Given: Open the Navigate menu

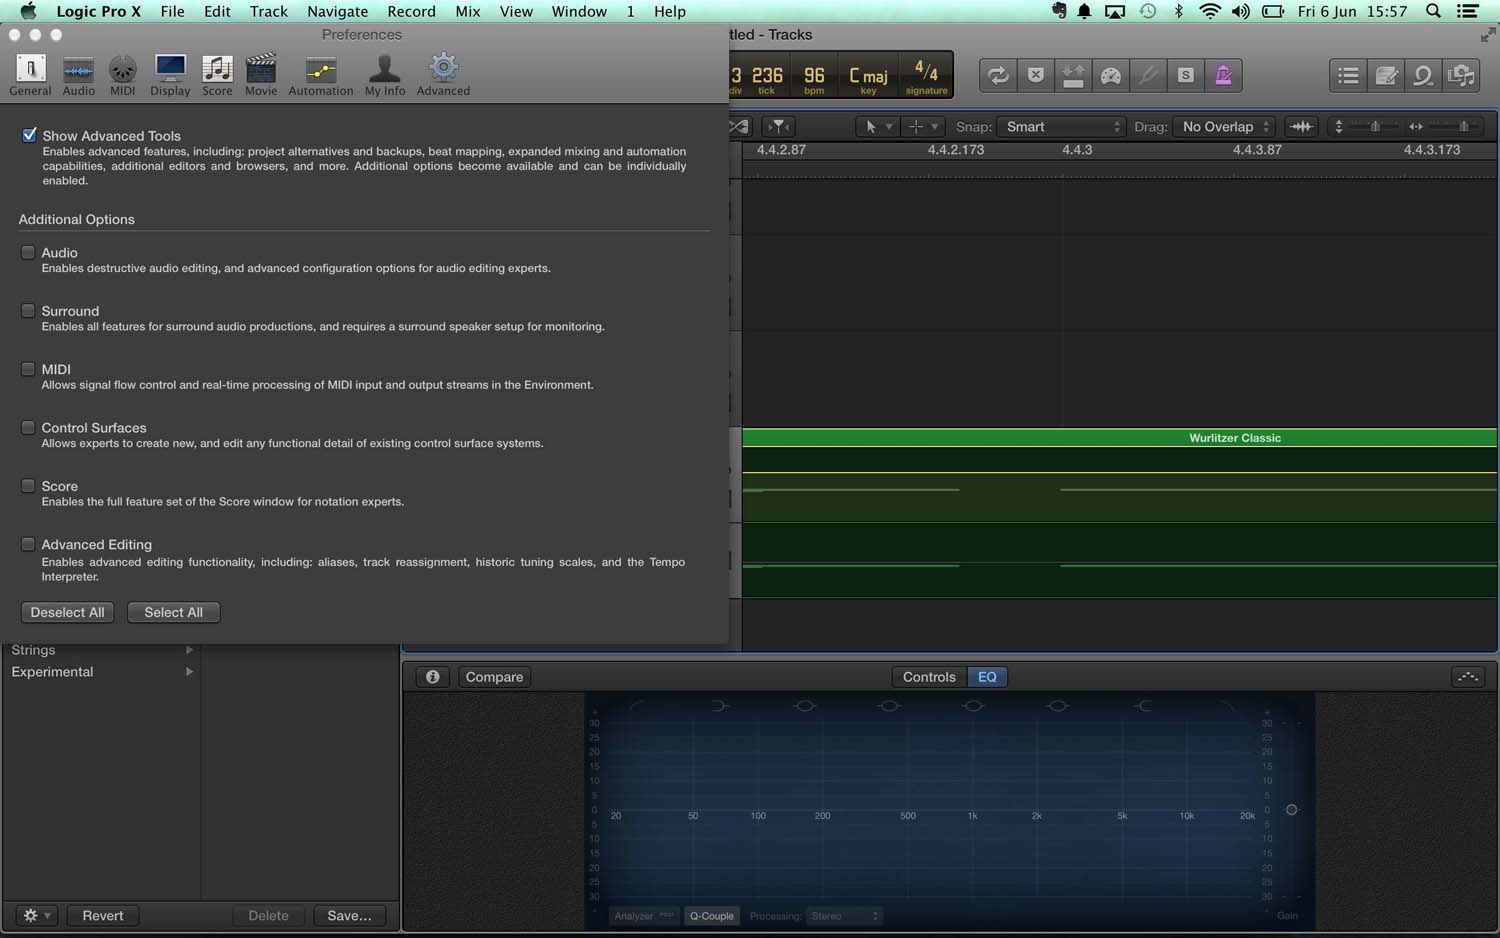Looking at the screenshot, I should (337, 11).
